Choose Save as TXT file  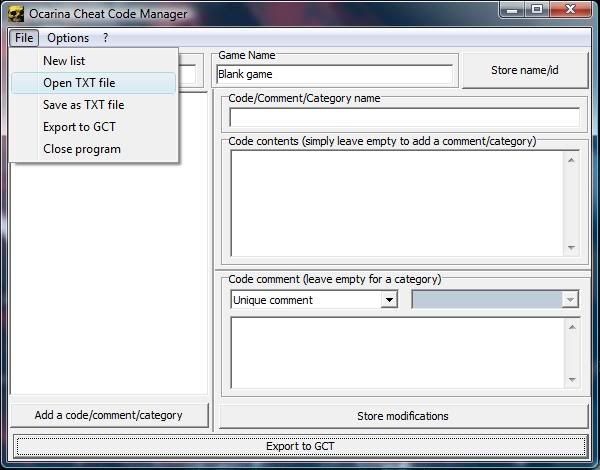[x=93, y=105]
